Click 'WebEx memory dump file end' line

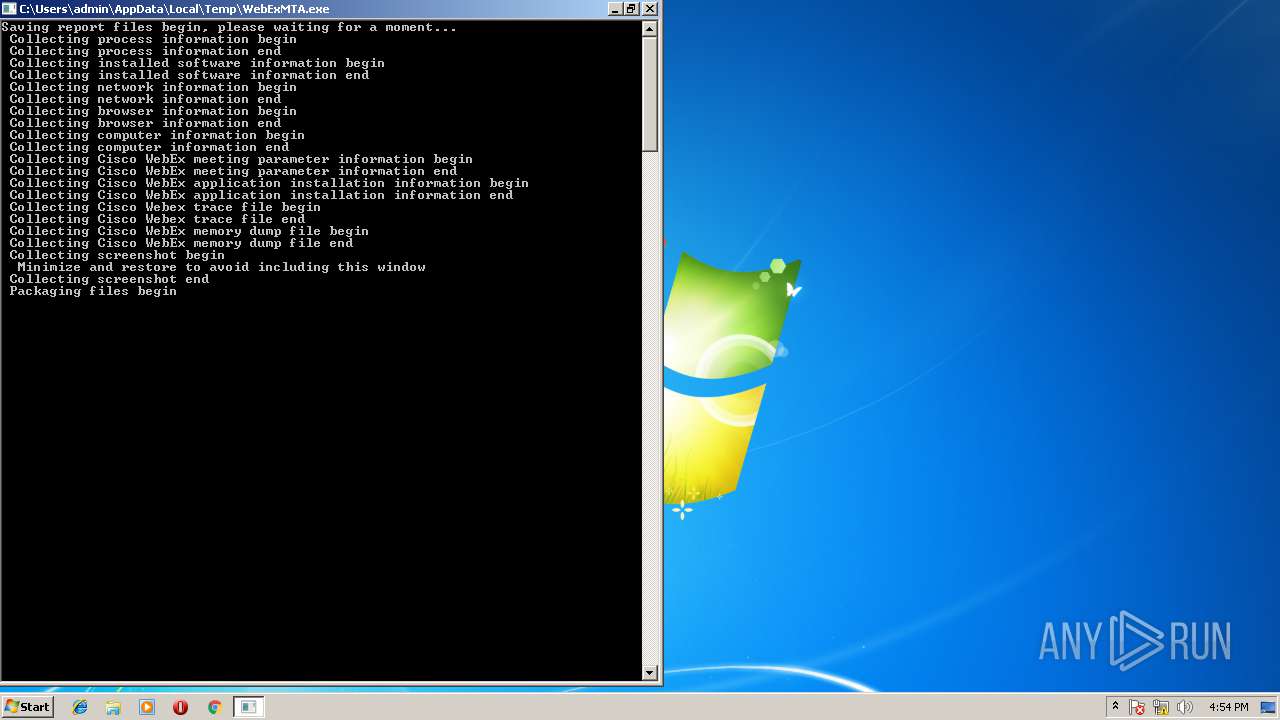click(181, 243)
